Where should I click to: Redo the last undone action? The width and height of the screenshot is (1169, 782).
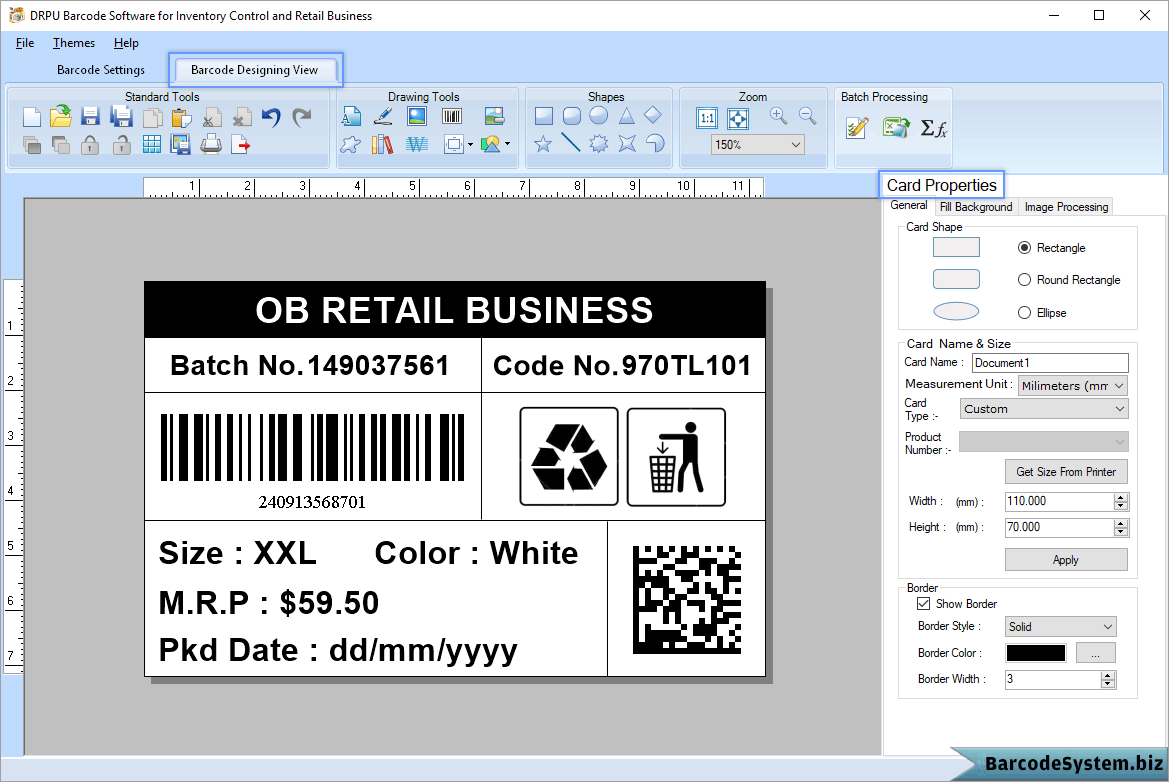[x=301, y=117]
